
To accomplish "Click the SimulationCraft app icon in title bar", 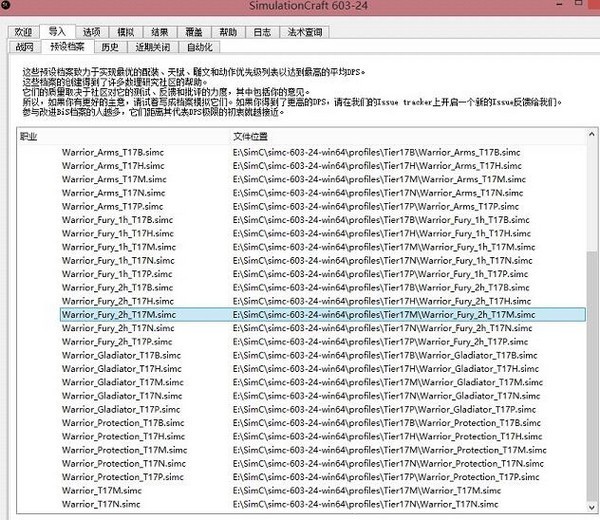I will (x=5, y=4).
